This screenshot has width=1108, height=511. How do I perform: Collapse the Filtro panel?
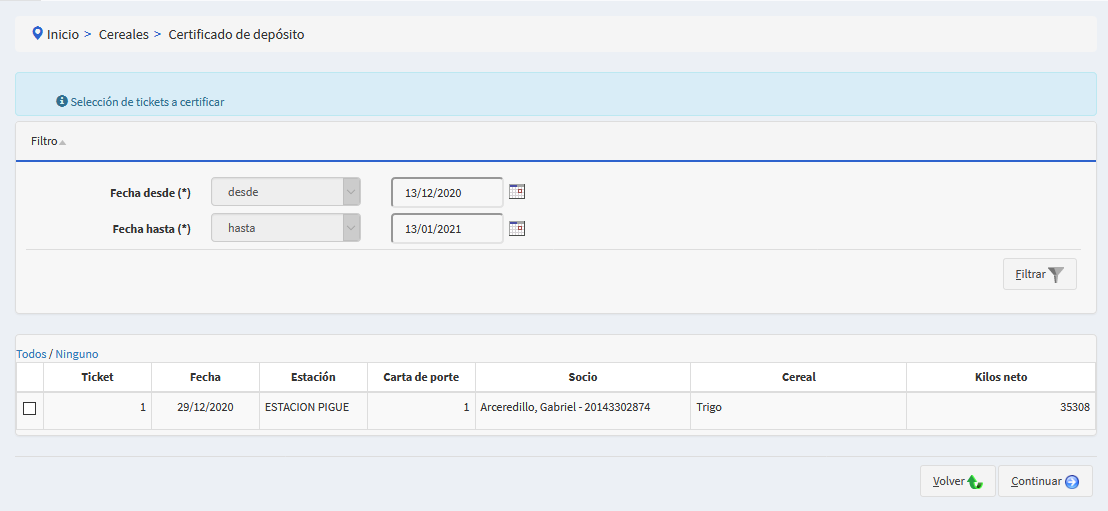(48, 142)
